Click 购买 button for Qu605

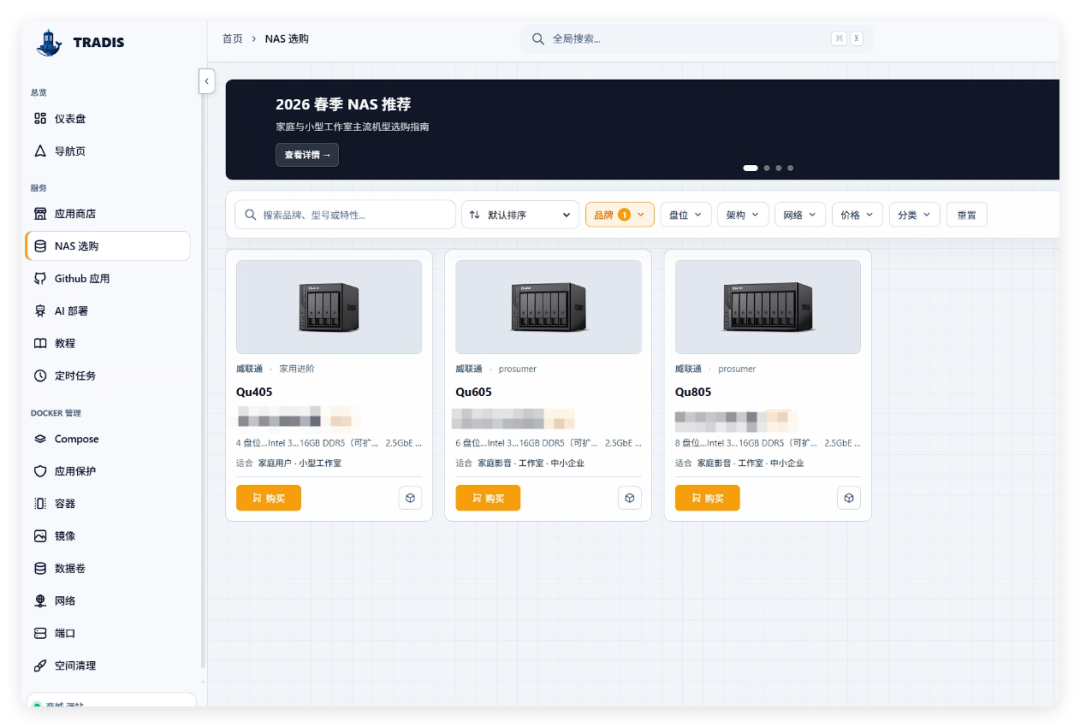[488, 498]
